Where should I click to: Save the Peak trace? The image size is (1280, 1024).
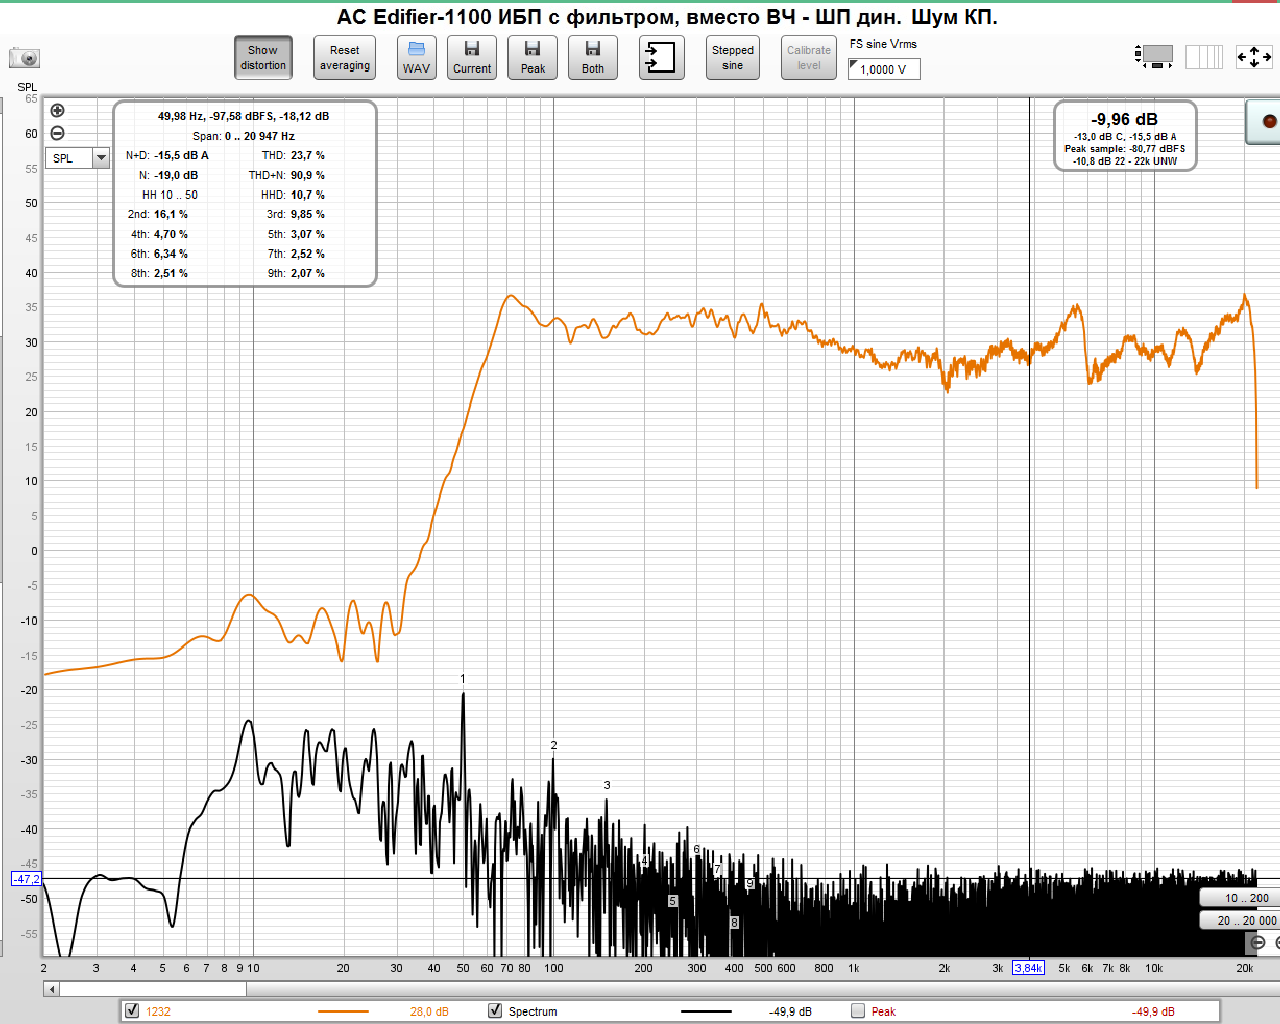click(x=533, y=58)
